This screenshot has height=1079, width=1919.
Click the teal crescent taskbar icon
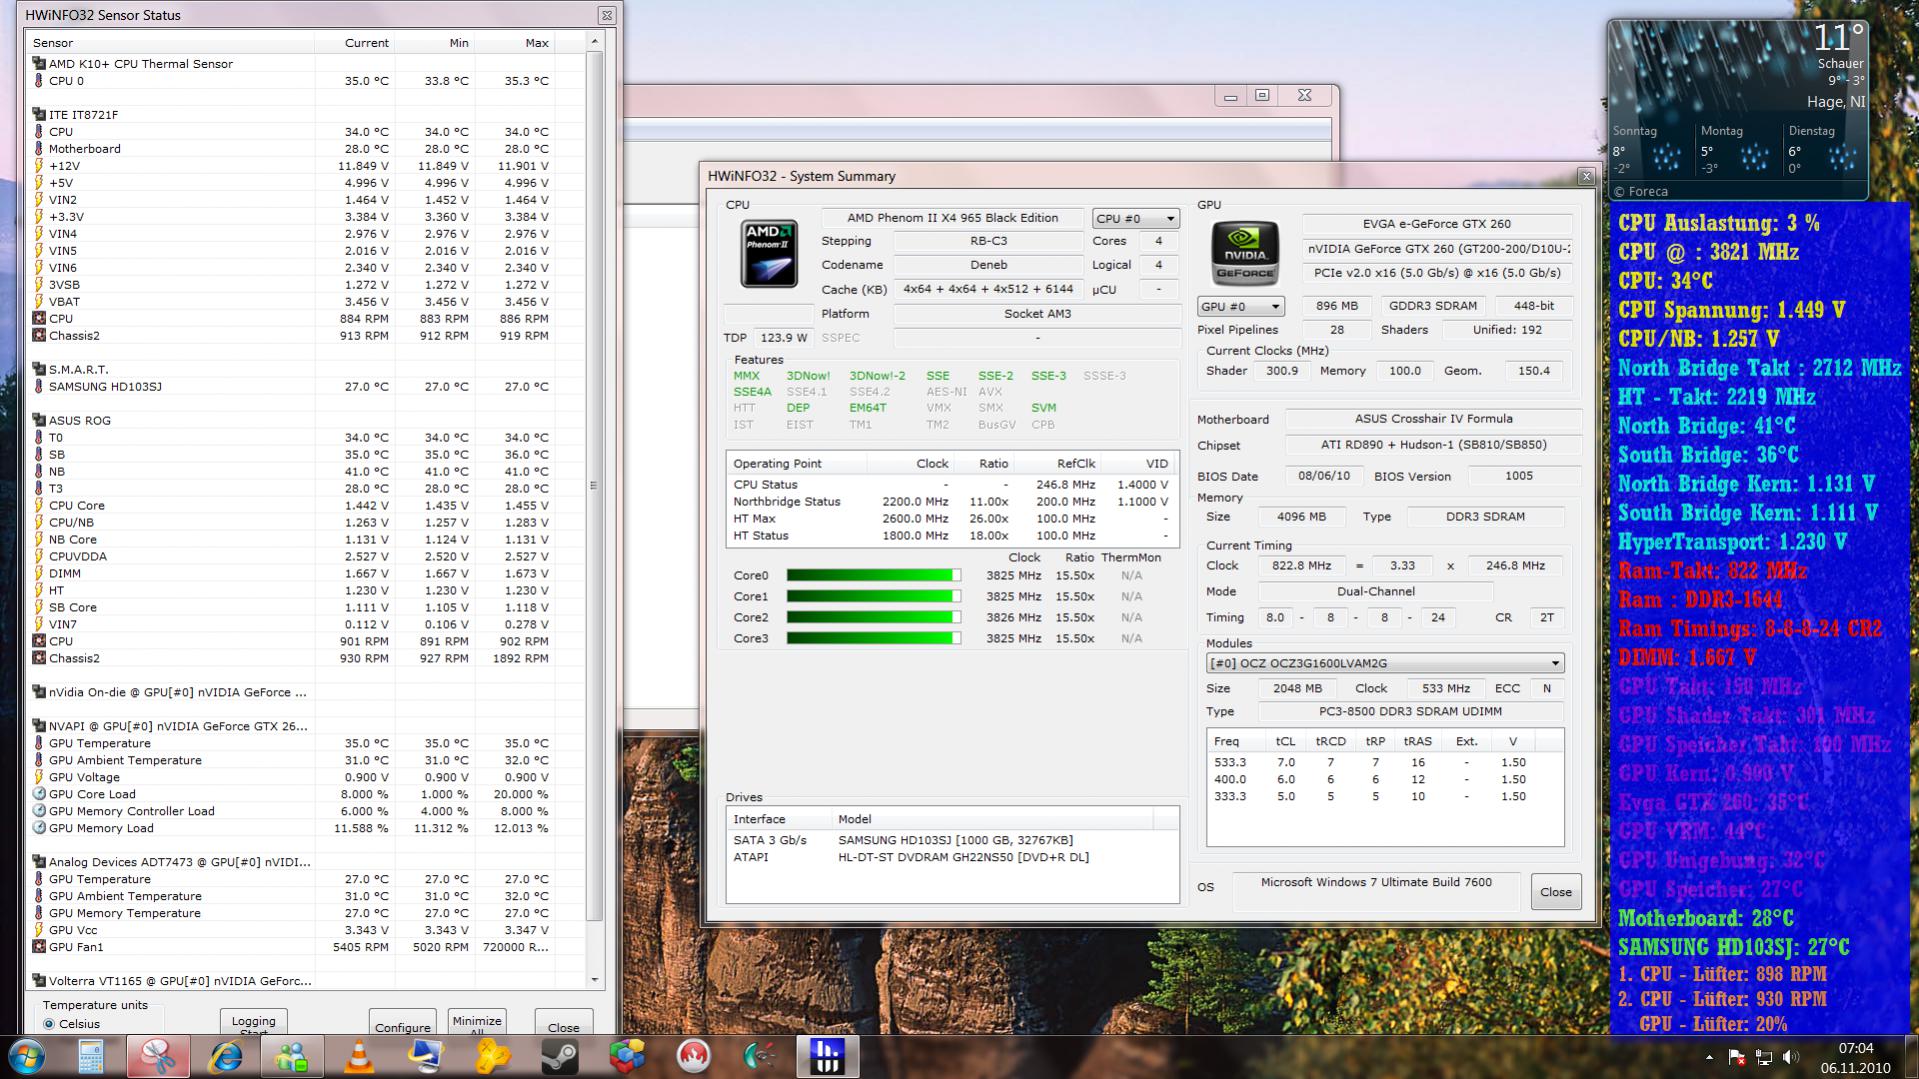761,1056
